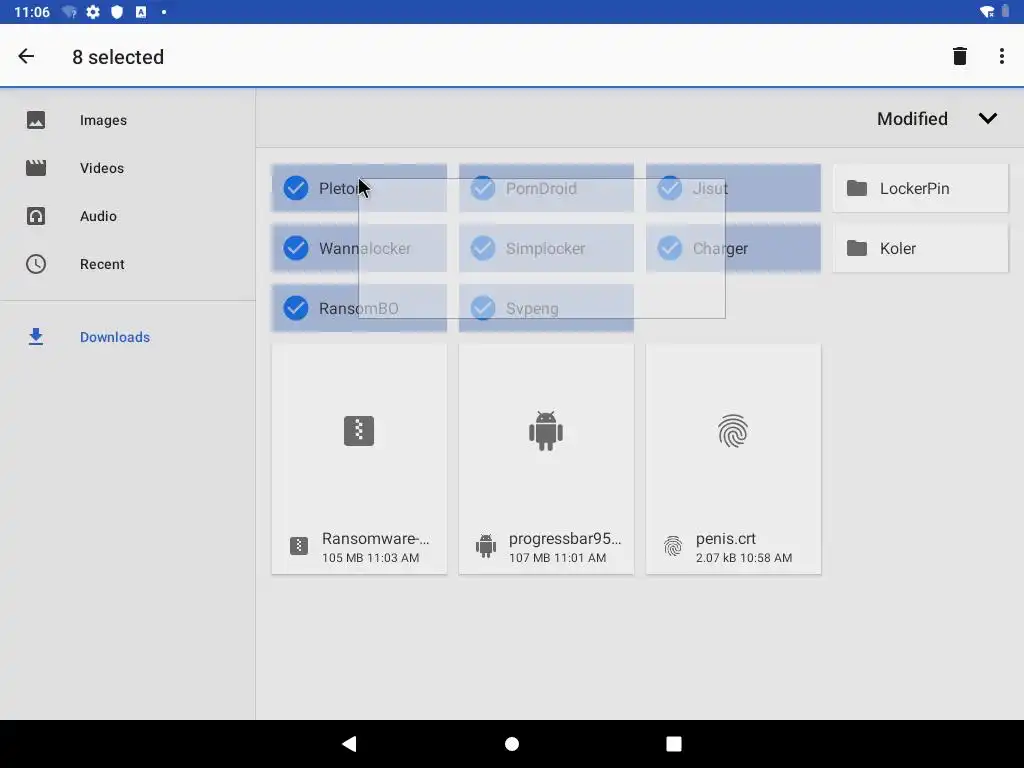Viewport: 1024px width, 768px height.
Task: Click the Downloads arrow icon
Action: point(36,337)
